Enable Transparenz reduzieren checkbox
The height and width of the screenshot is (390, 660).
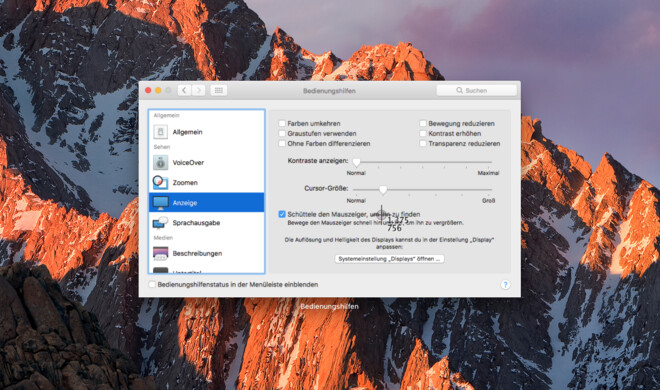(423, 143)
